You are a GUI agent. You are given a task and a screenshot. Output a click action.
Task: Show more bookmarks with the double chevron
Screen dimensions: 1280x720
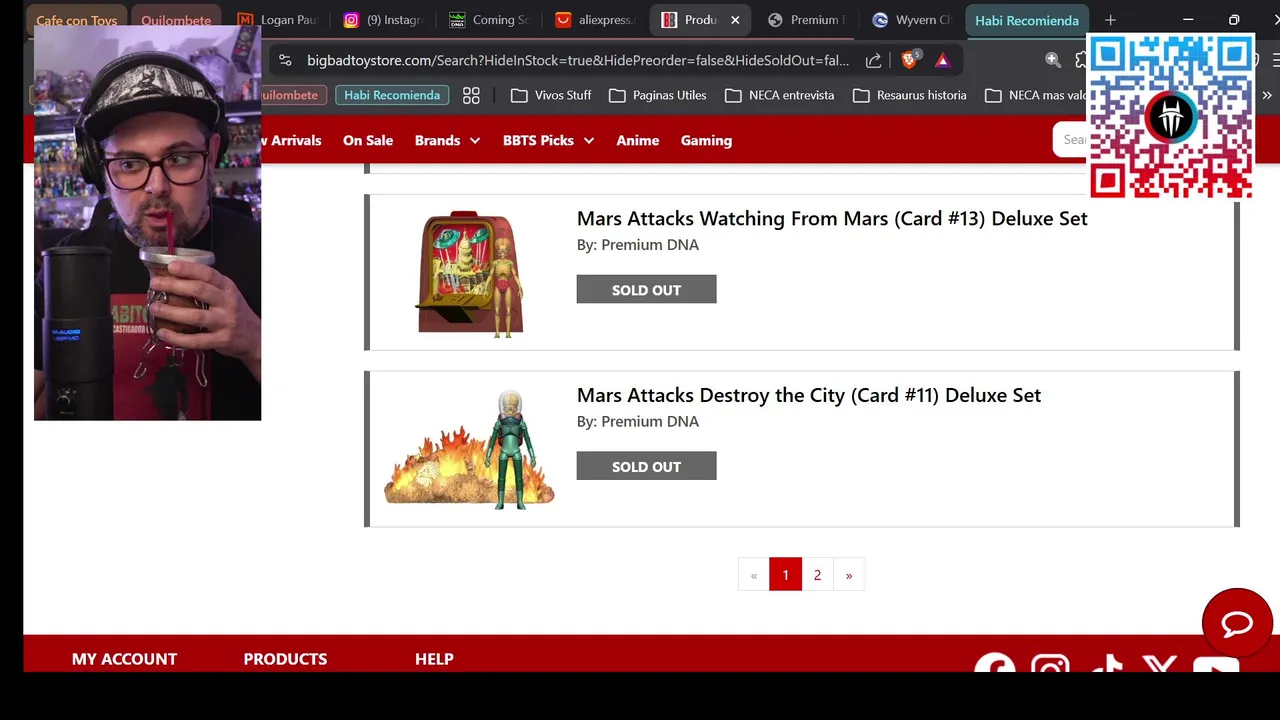pyautogui.click(x=1267, y=95)
